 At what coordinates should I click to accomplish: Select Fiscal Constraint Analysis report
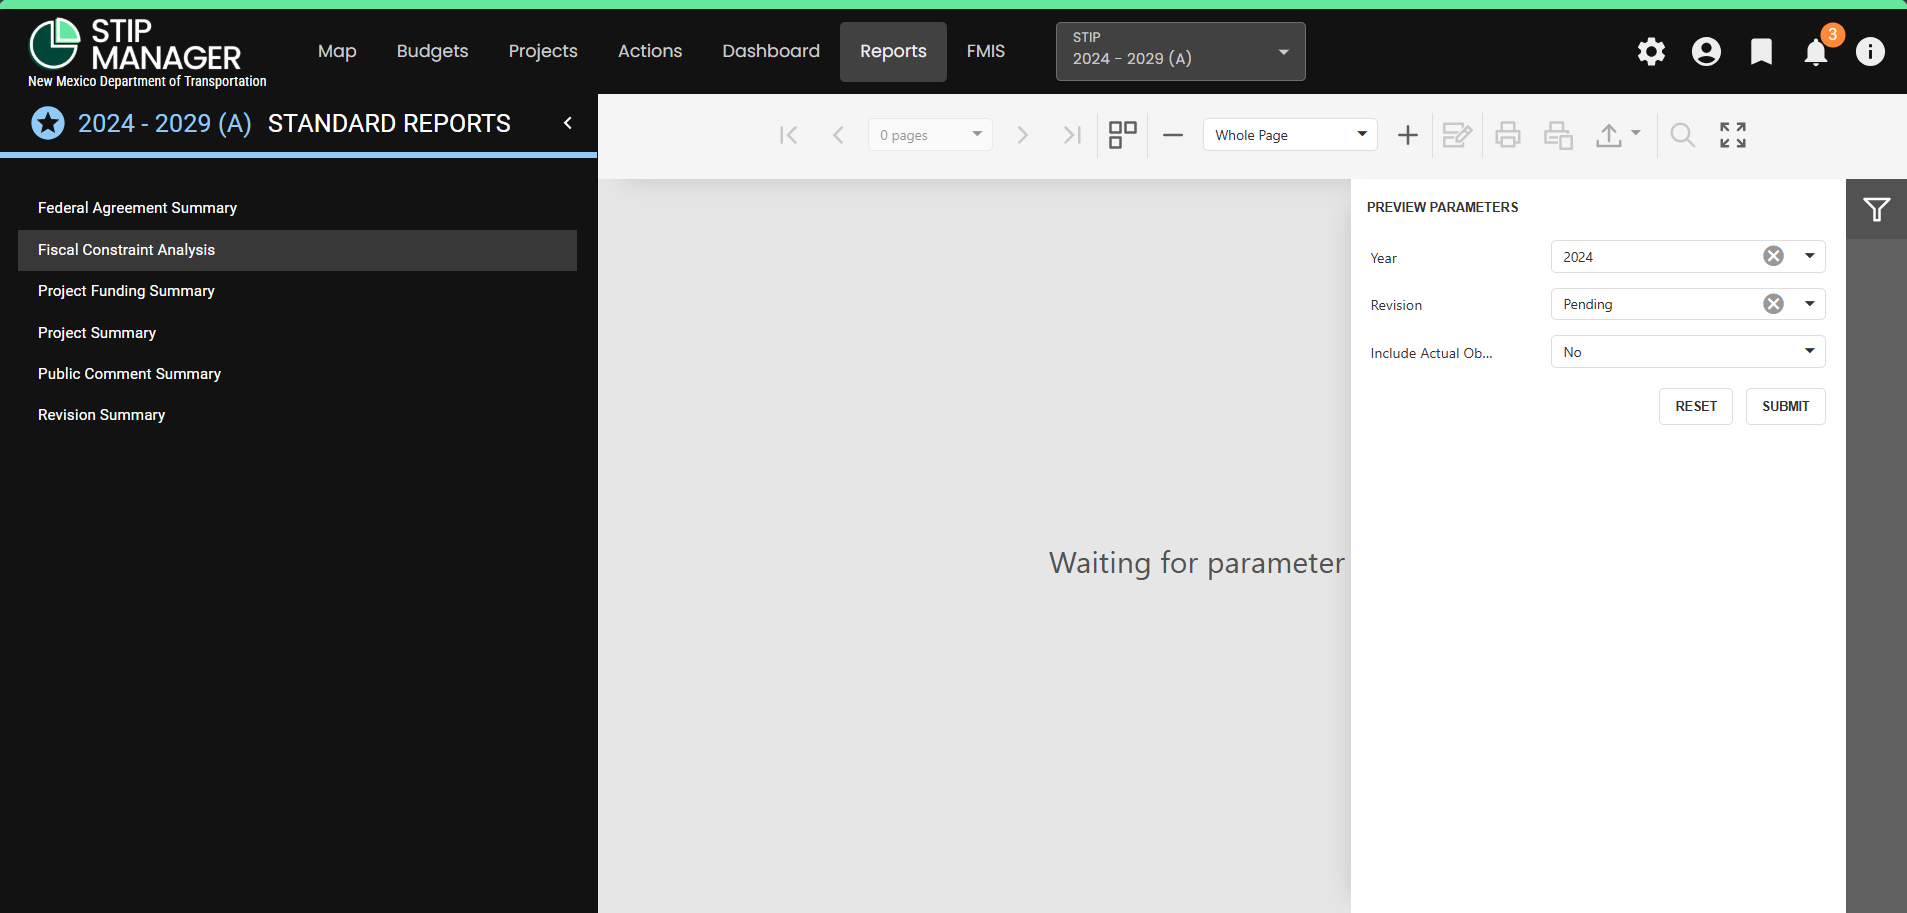(x=297, y=250)
